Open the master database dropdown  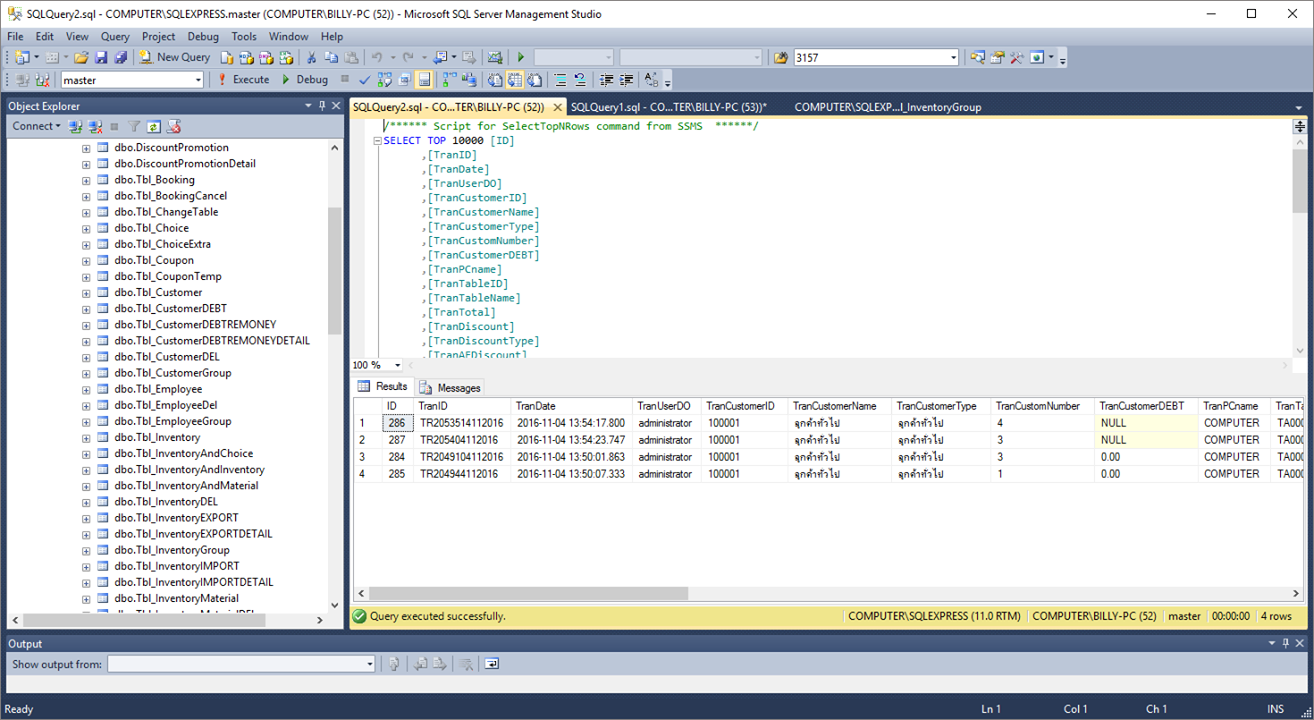(x=198, y=80)
